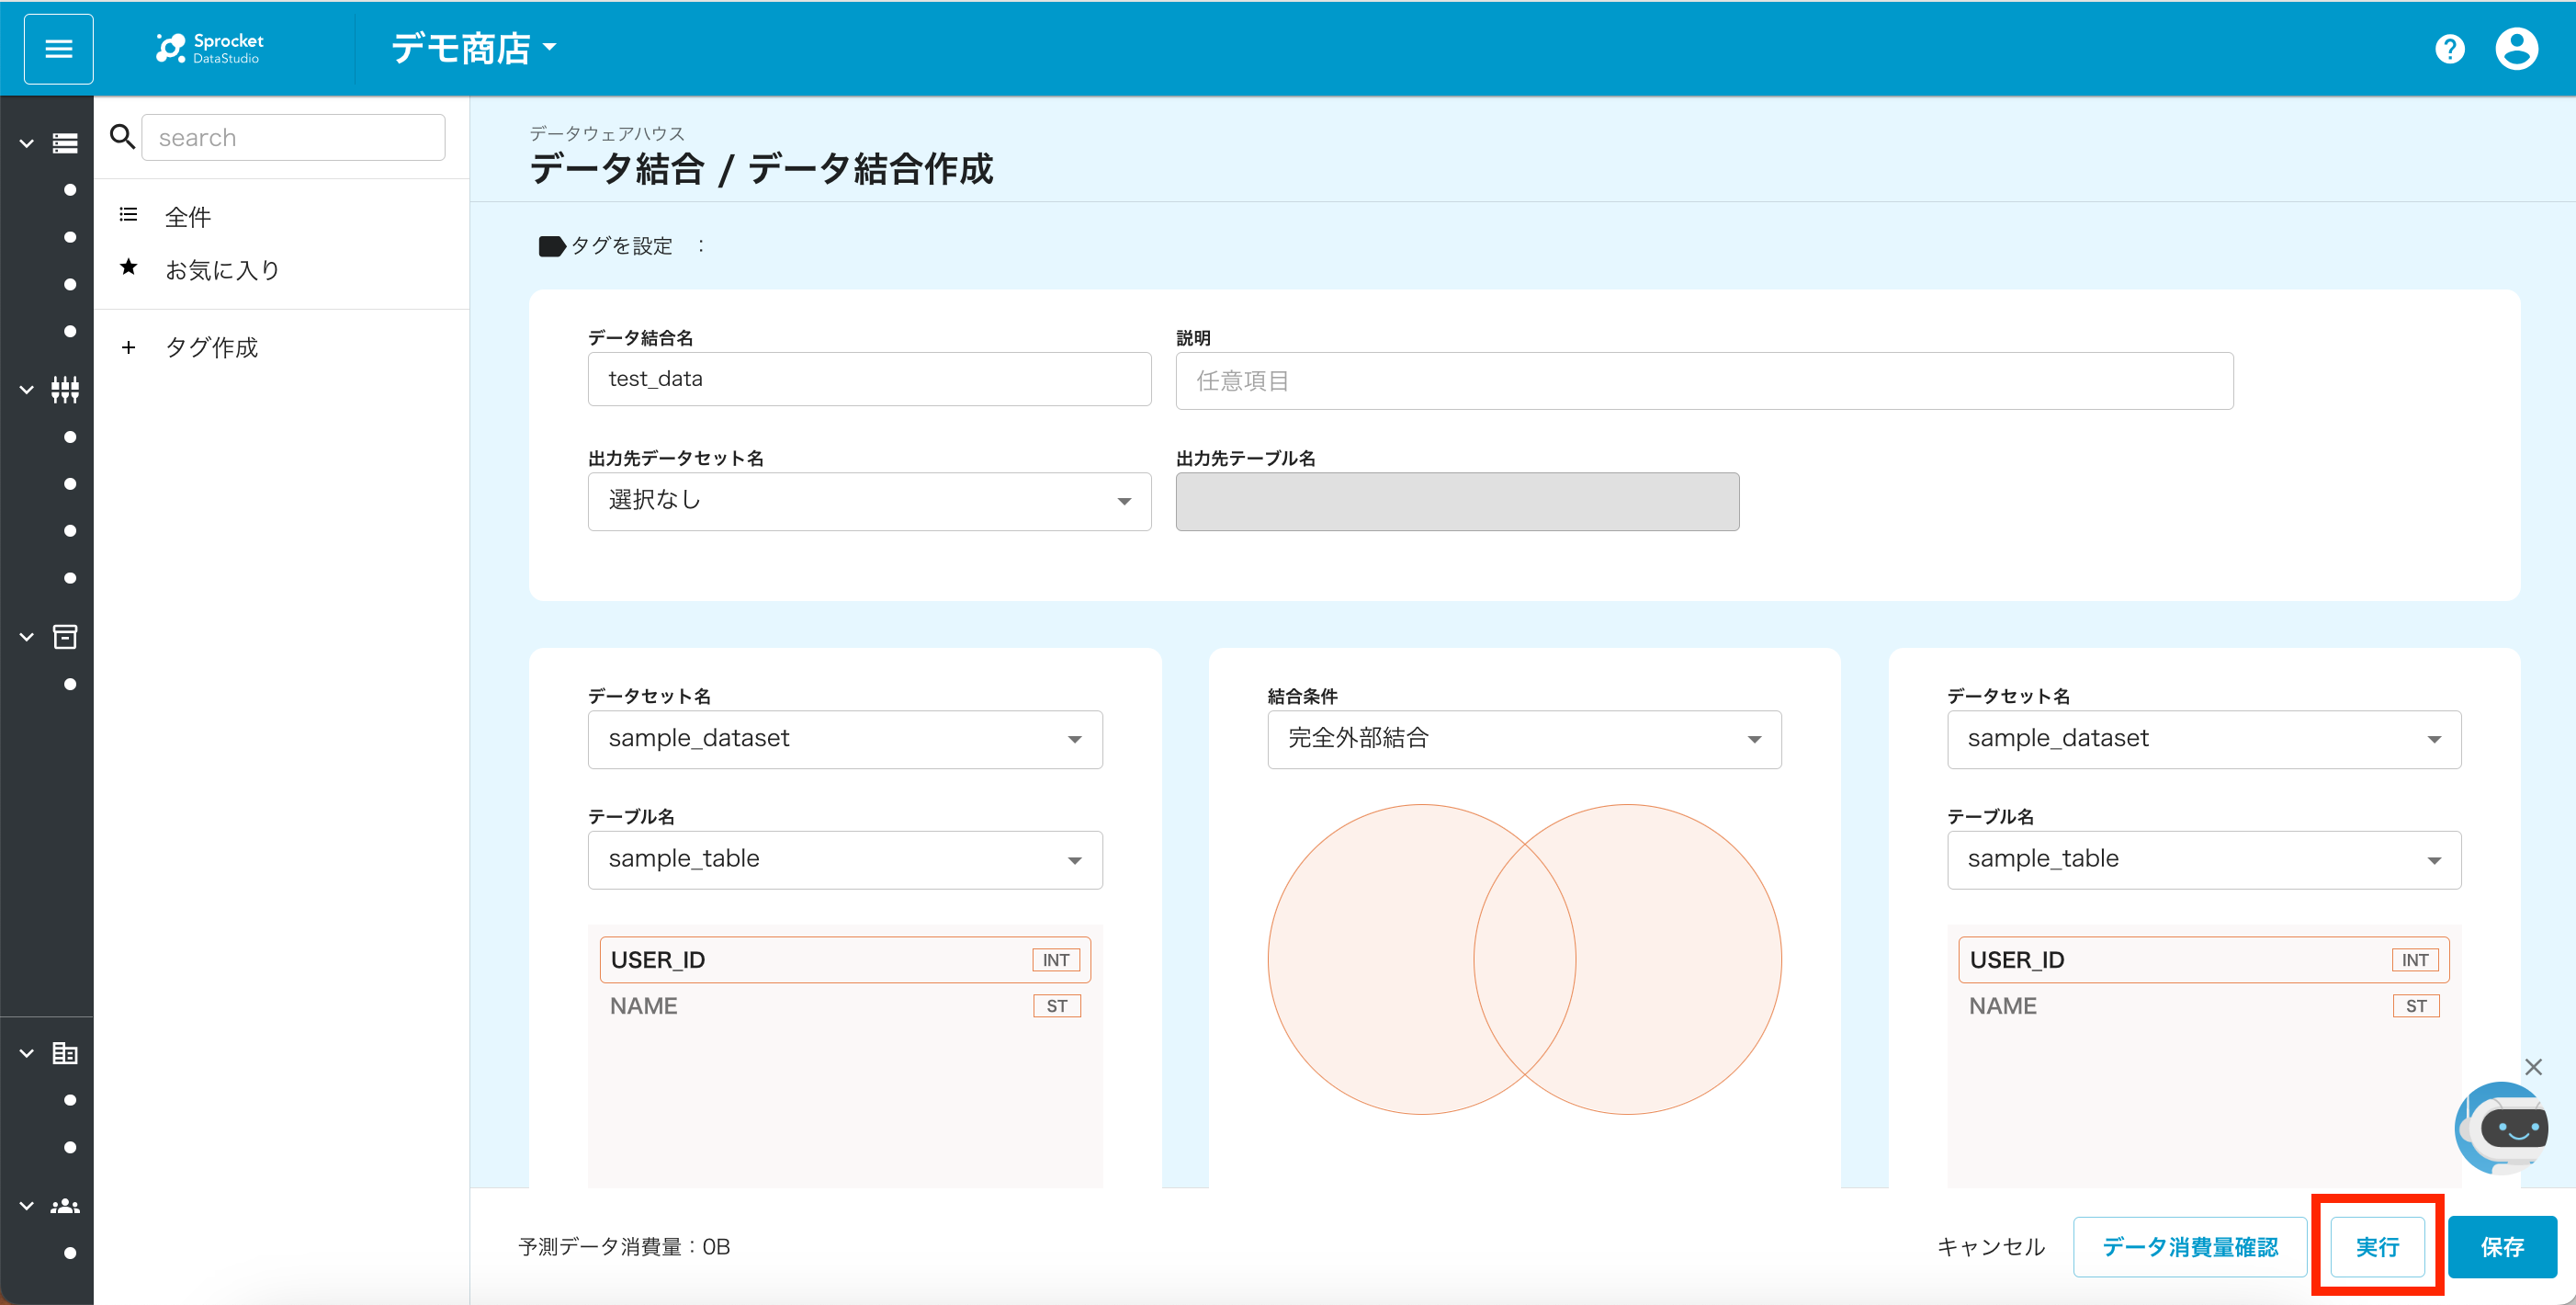Select NAME column in left table

click(x=845, y=1006)
